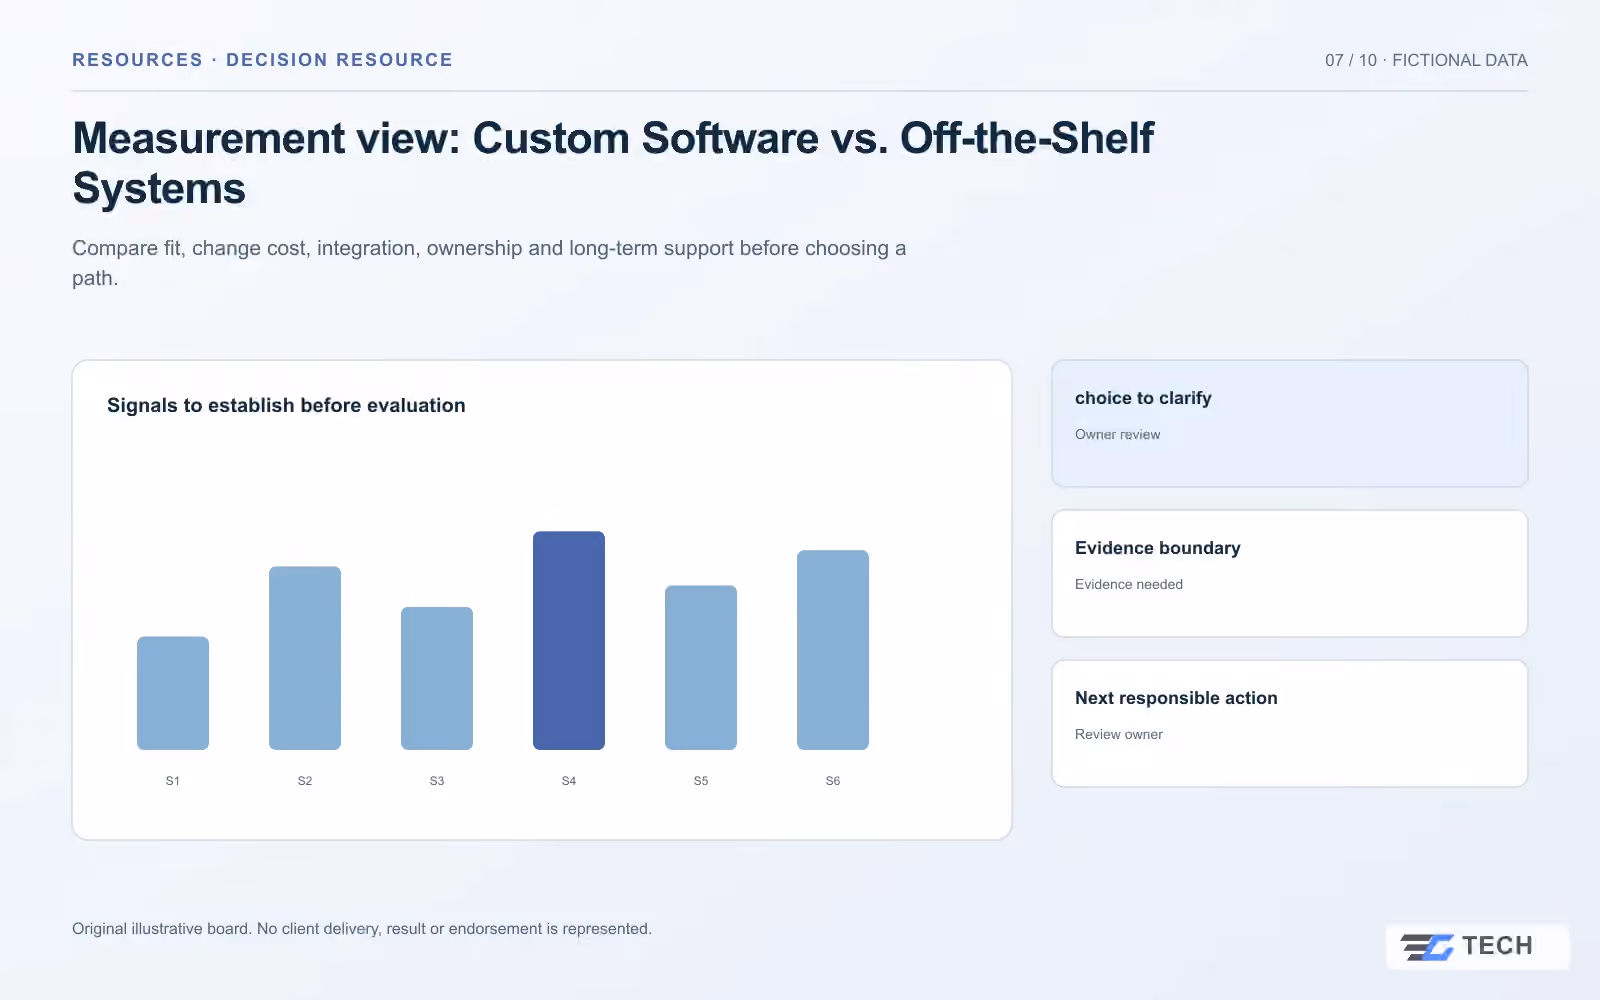1600x1000 pixels.
Task: Click the S1 bar in chart
Action: 173,693
